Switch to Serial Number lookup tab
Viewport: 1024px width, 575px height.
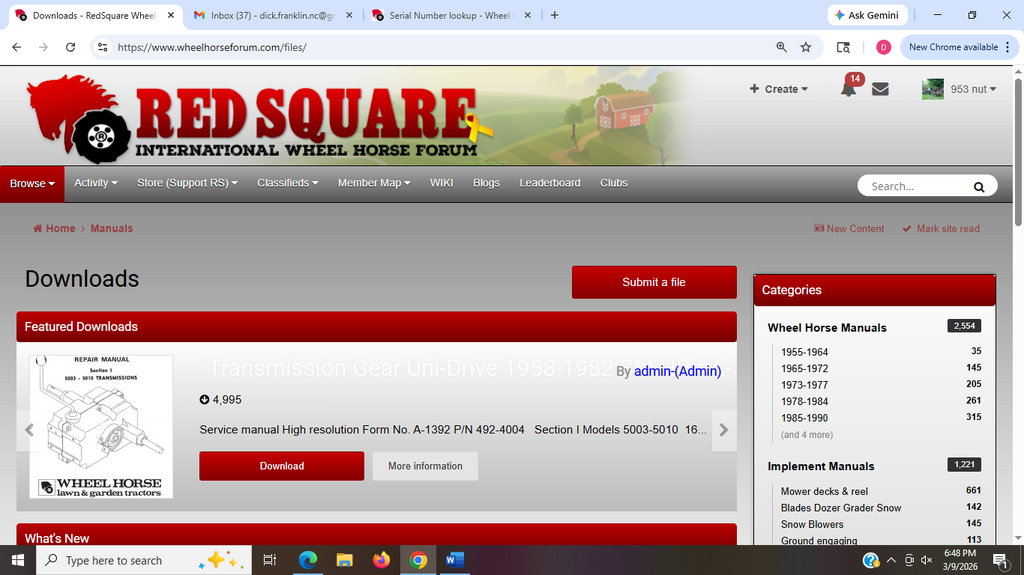(451, 15)
